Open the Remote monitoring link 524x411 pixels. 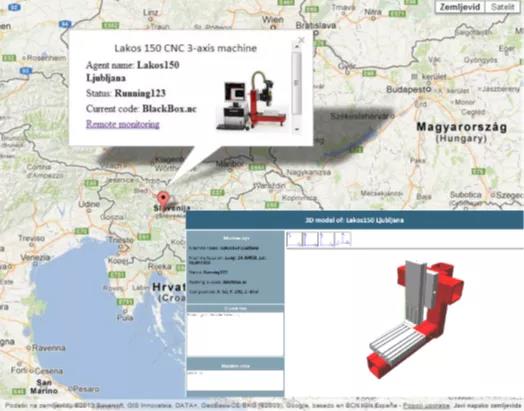coord(123,124)
